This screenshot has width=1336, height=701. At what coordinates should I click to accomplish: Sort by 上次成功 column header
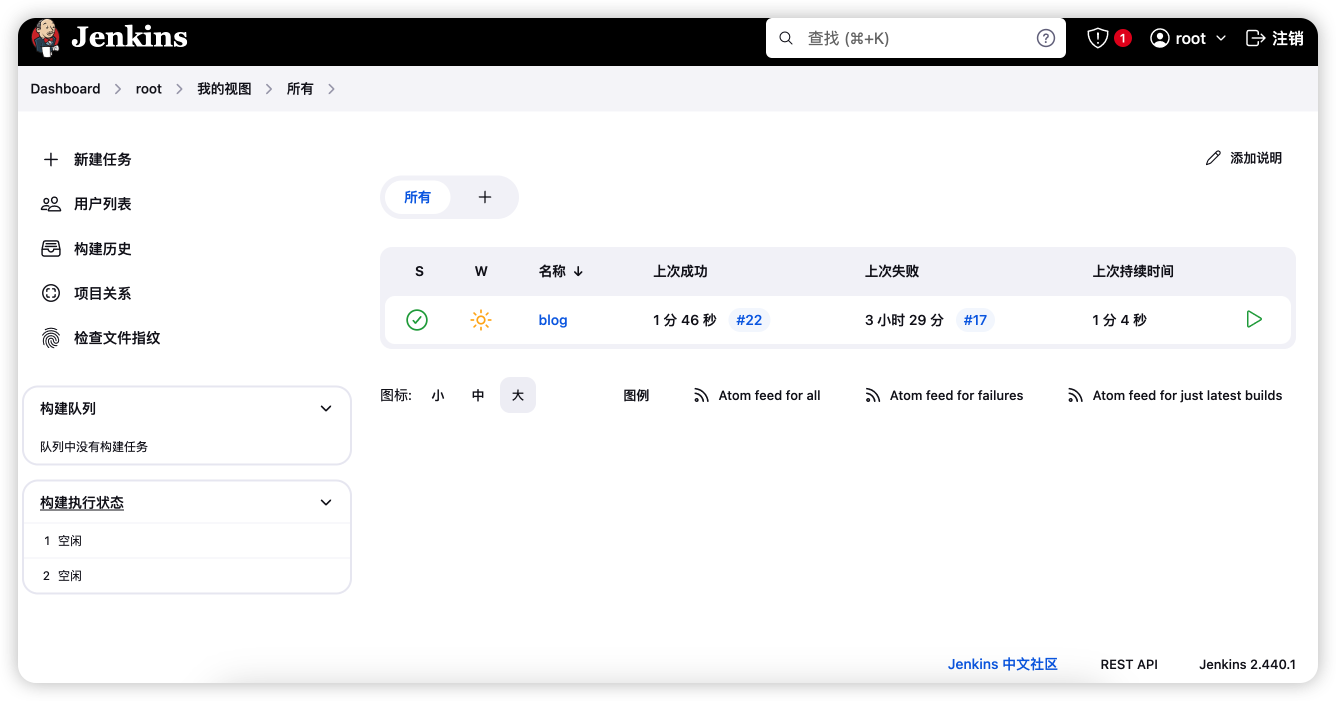pos(680,271)
